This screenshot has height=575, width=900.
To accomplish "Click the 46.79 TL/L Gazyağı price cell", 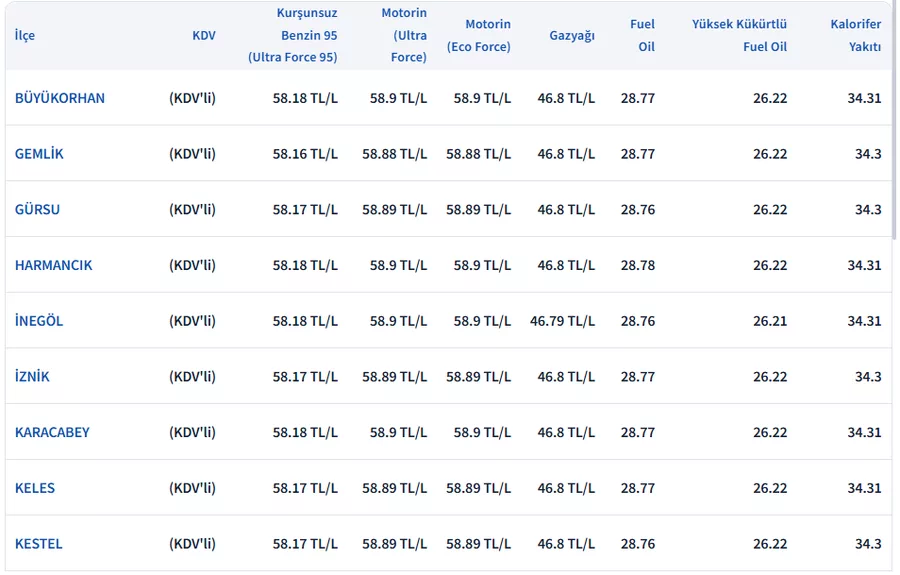I will [562, 321].
